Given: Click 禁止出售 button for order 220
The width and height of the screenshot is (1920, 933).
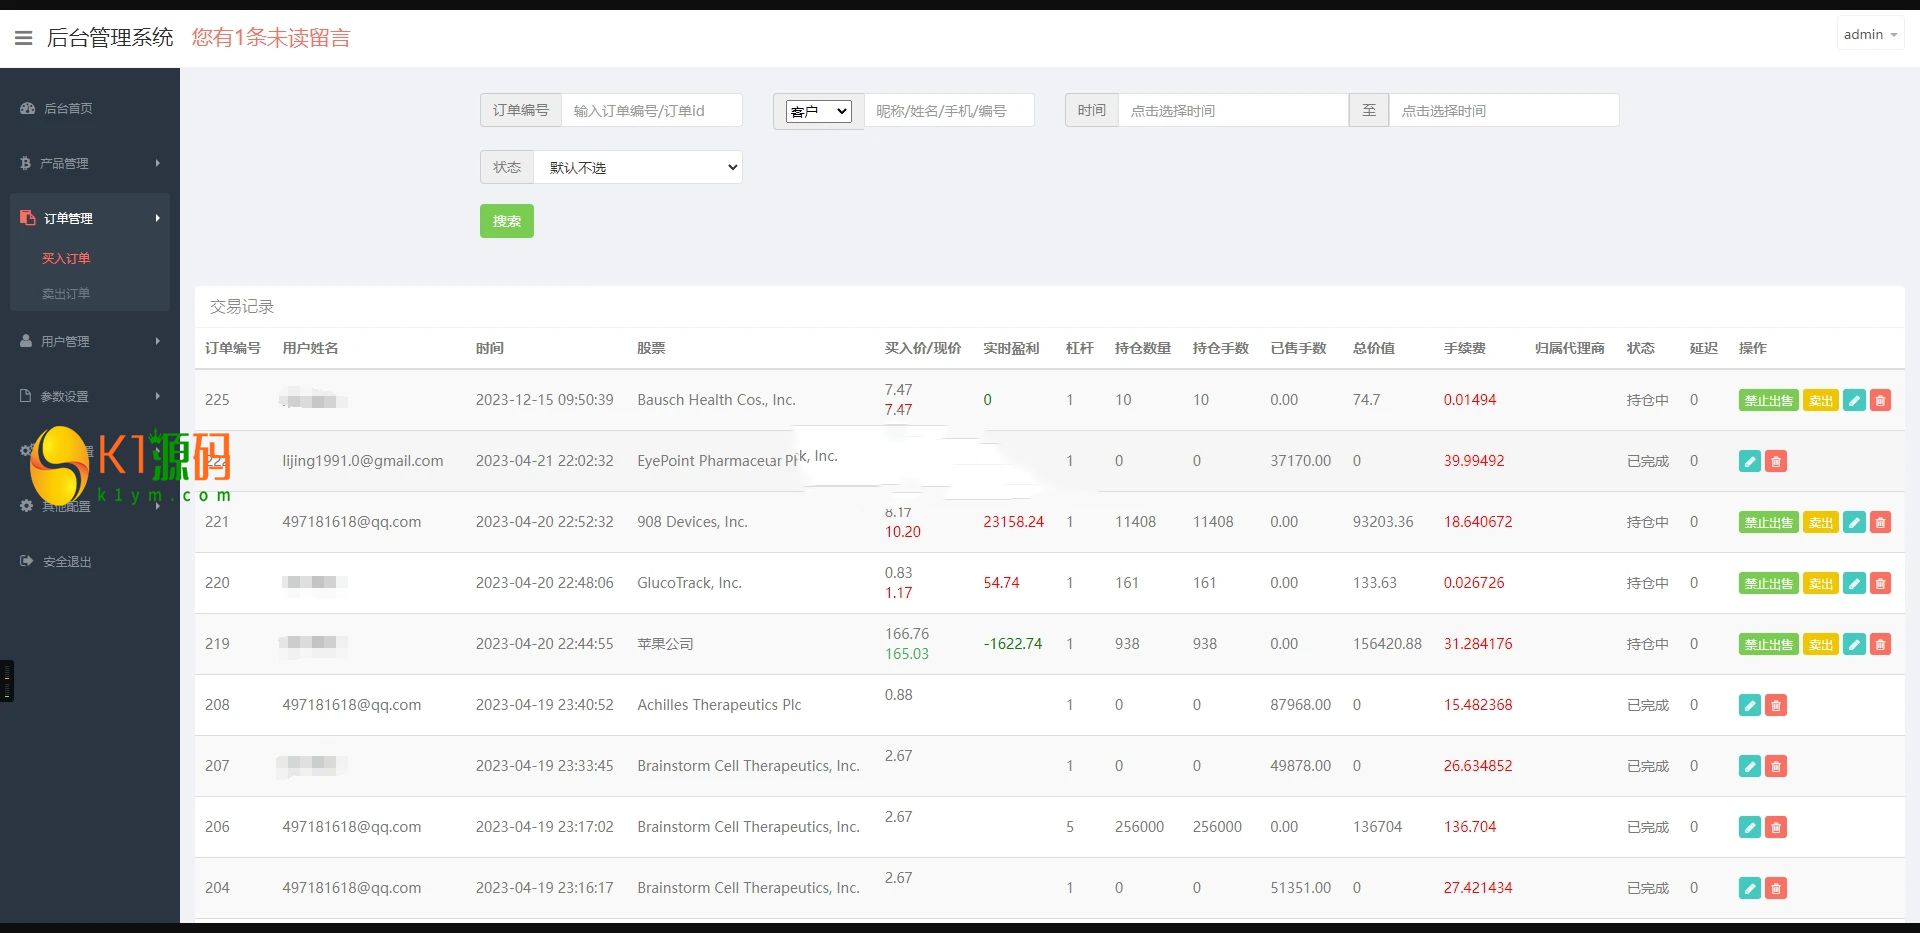Looking at the screenshot, I should coord(1768,583).
